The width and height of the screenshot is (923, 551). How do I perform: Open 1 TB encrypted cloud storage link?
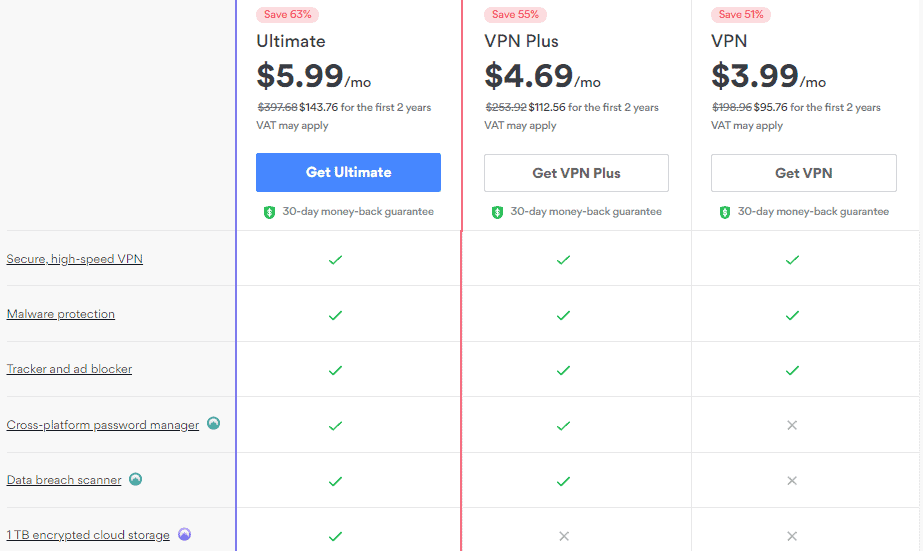(x=88, y=535)
